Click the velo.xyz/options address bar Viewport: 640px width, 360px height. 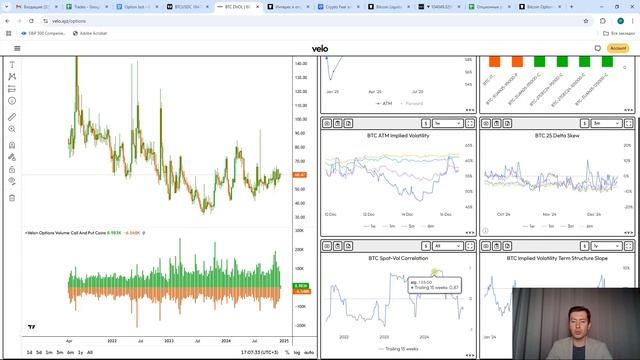(x=310, y=21)
